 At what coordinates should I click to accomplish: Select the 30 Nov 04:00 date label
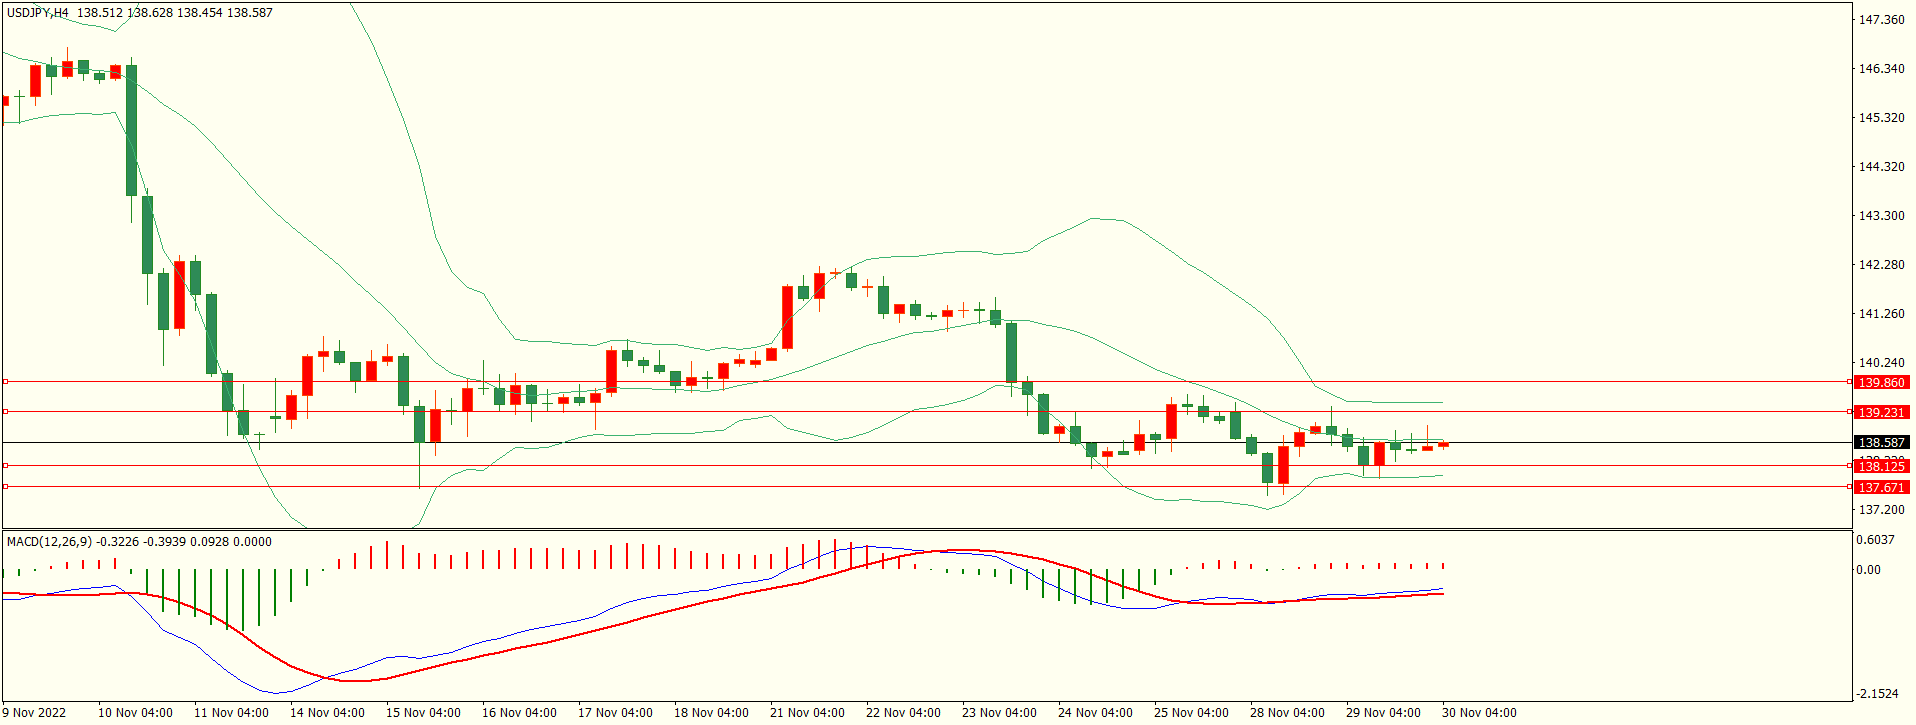pos(1479,713)
